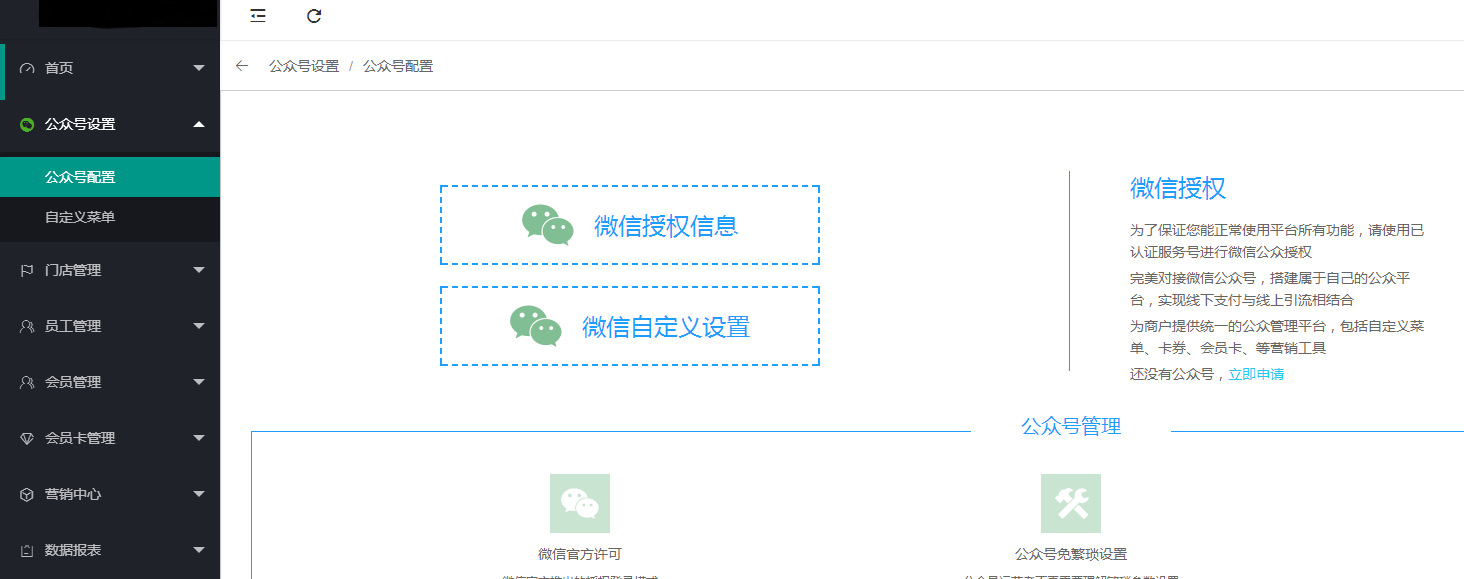1464x579 pixels.
Task: Click the person icon beside 会员管理
Action: (x=27, y=382)
